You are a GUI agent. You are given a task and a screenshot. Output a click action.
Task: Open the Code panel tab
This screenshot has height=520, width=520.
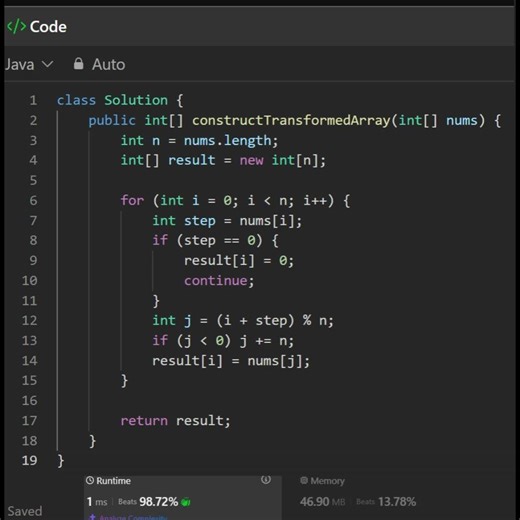point(37,27)
